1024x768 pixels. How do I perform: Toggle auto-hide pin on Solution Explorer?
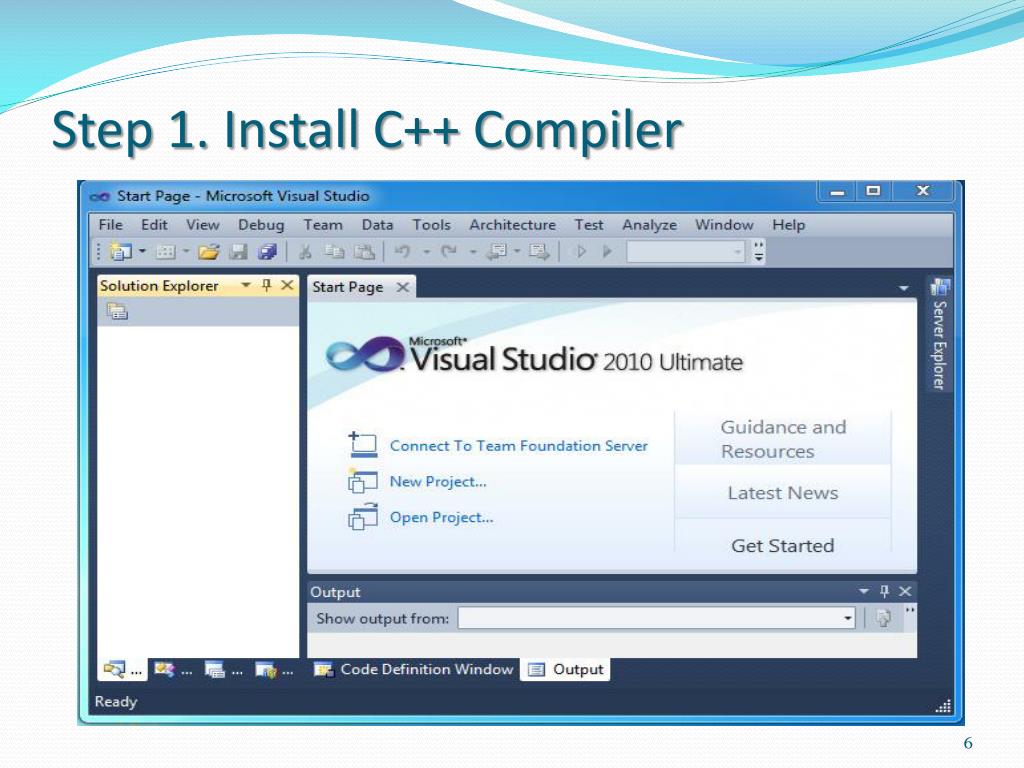click(266, 285)
